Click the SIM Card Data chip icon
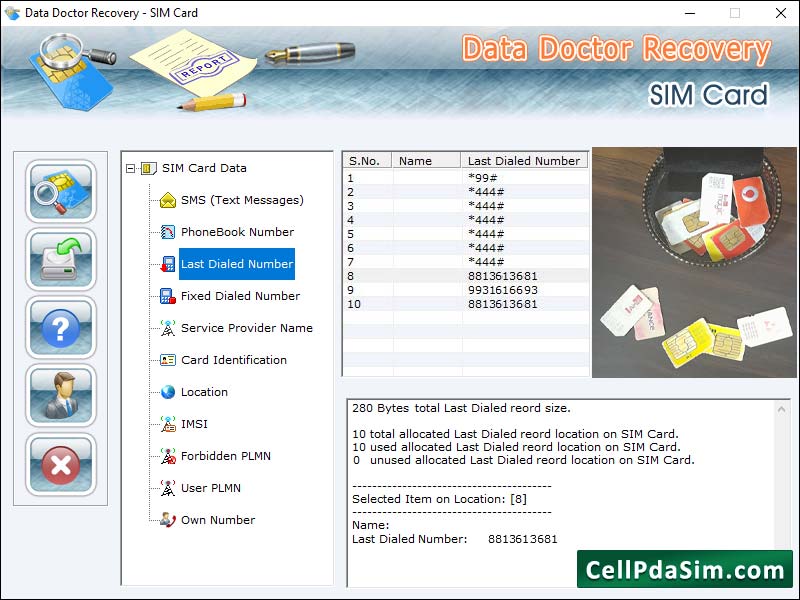 coord(148,168)
